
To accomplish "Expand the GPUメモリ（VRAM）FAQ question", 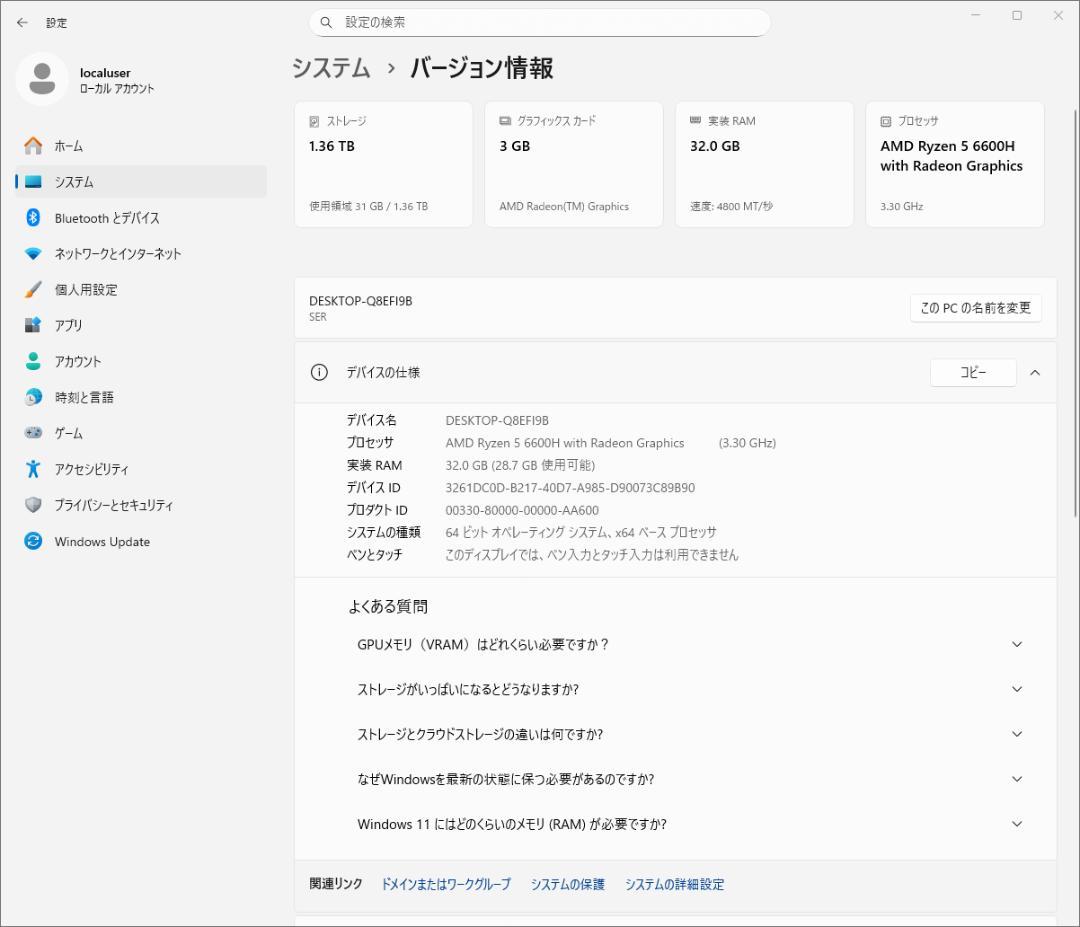I will click(1017, 644).
